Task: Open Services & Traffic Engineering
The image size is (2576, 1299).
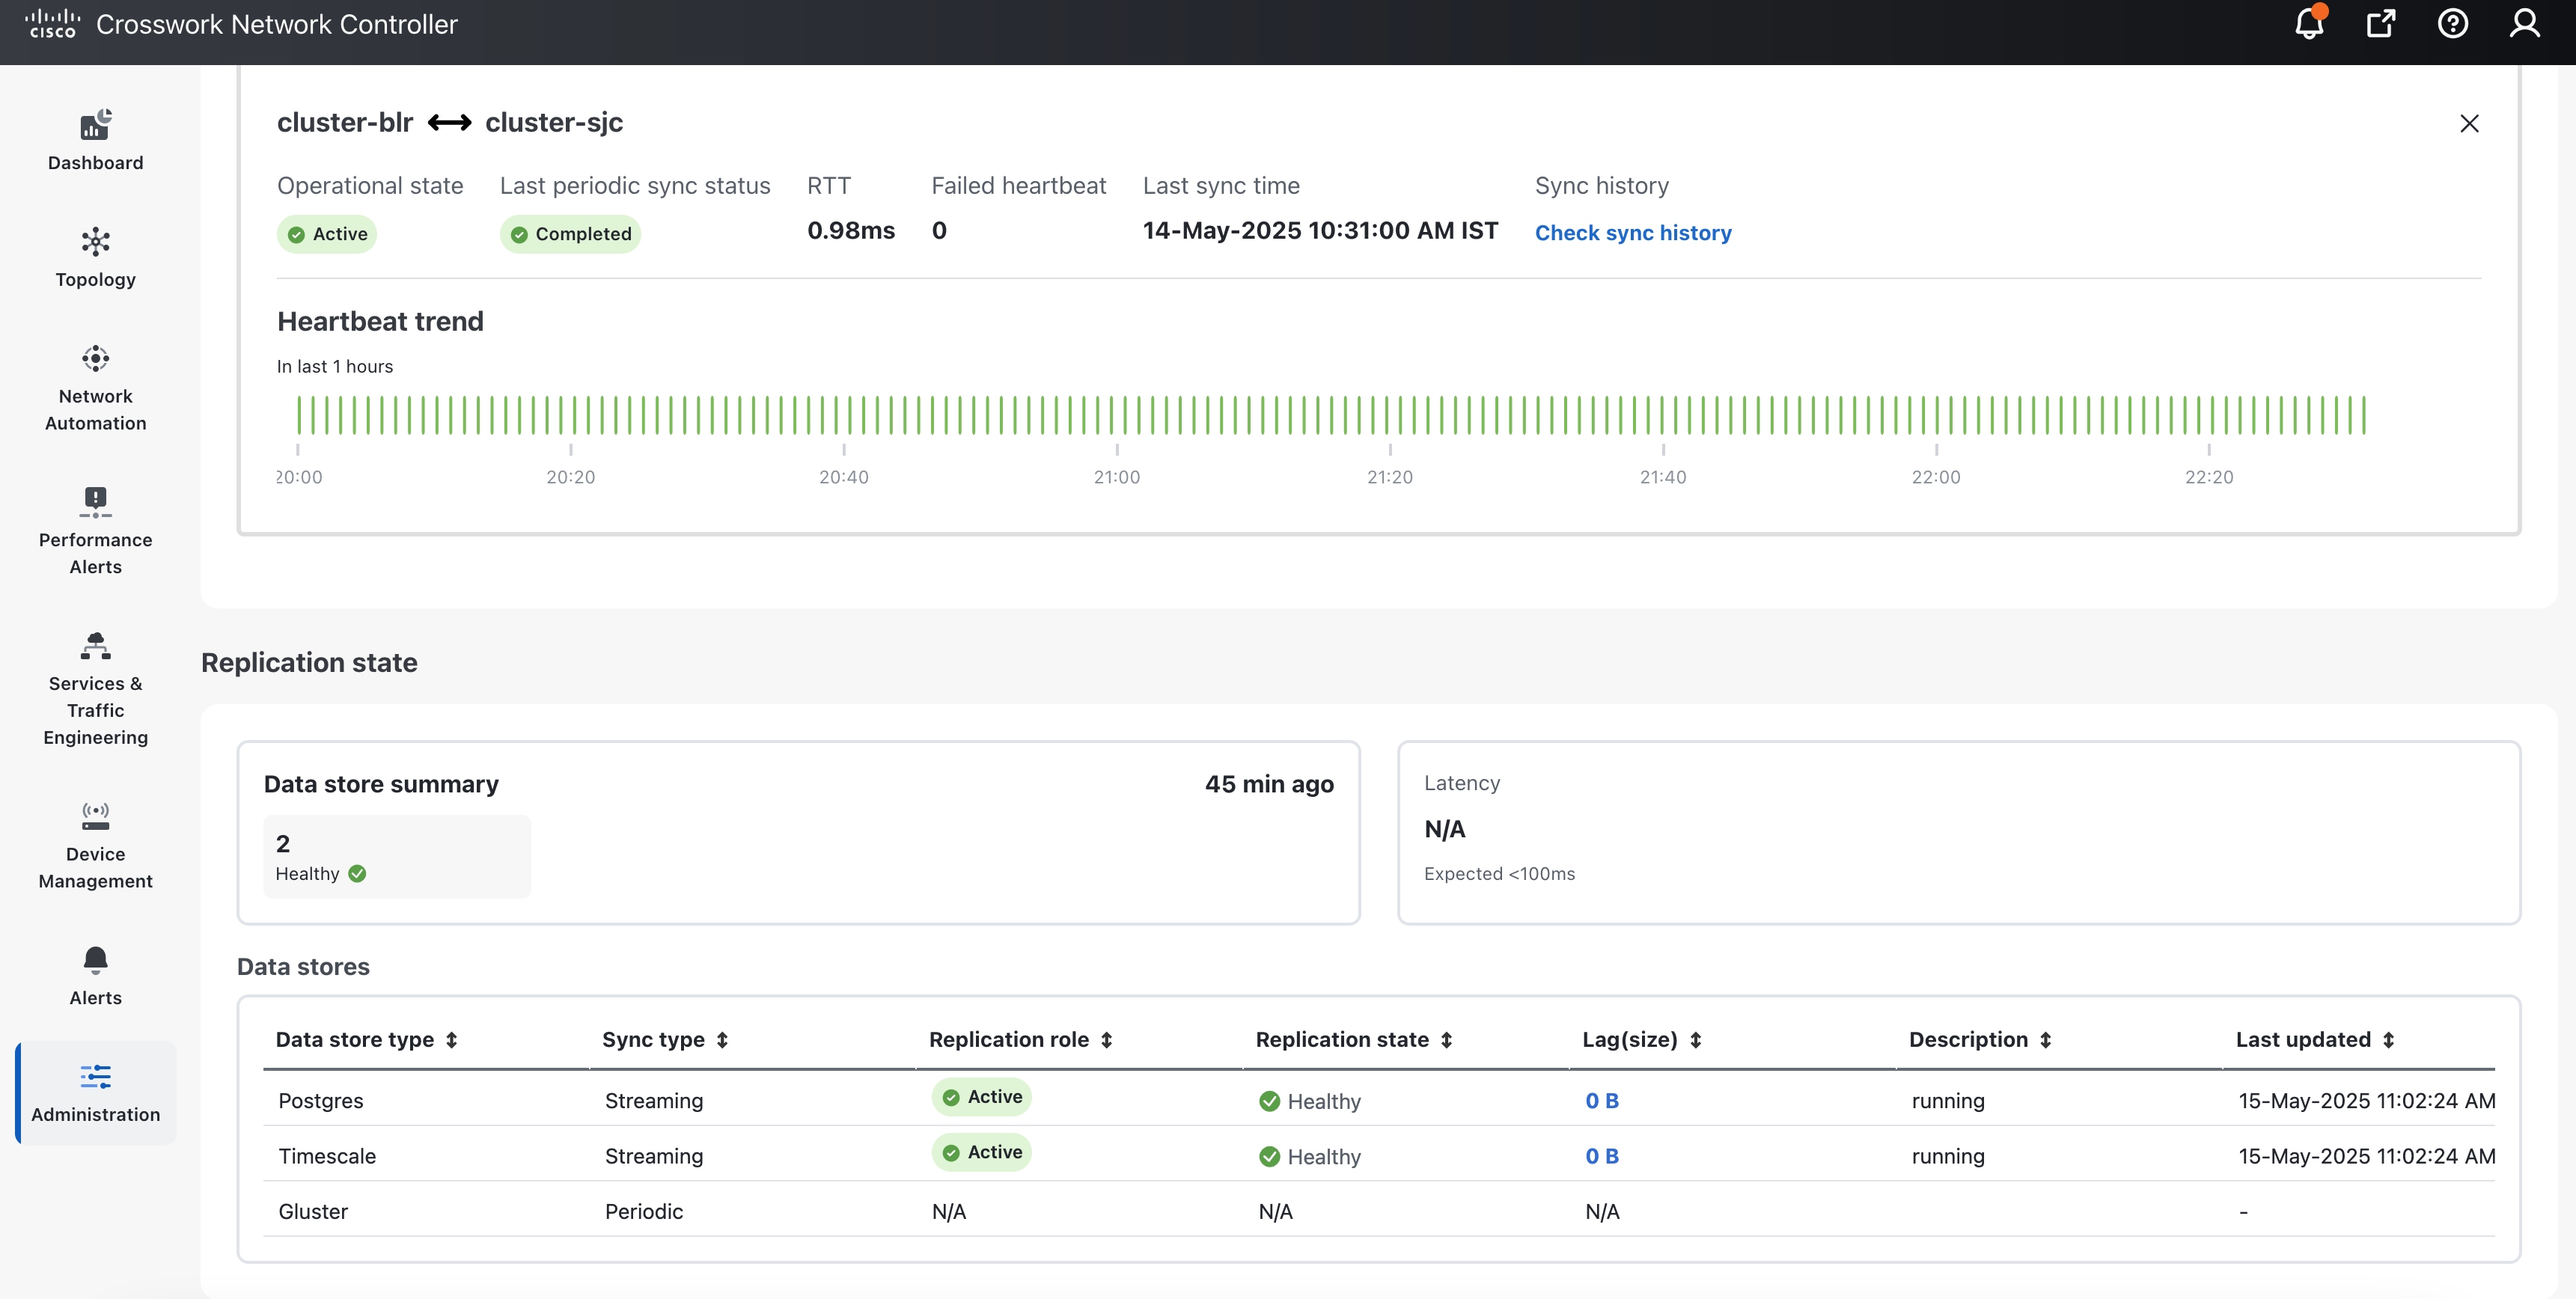Action: pyautogui.click(x=96, y=689)
